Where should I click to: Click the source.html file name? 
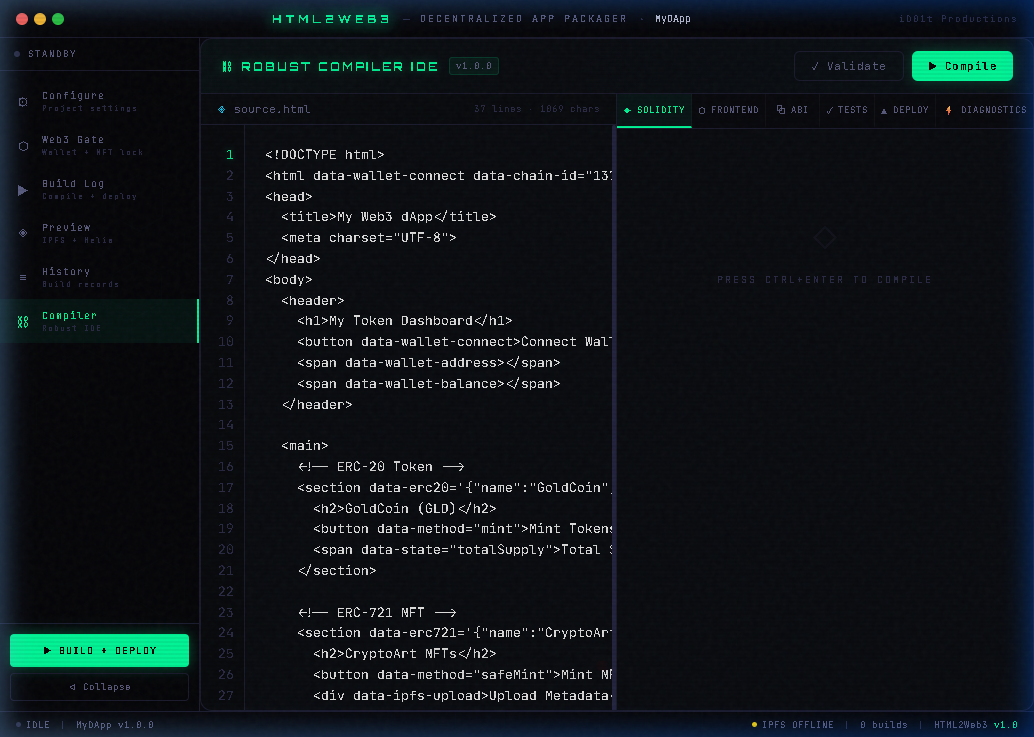[x=272, y=109]
